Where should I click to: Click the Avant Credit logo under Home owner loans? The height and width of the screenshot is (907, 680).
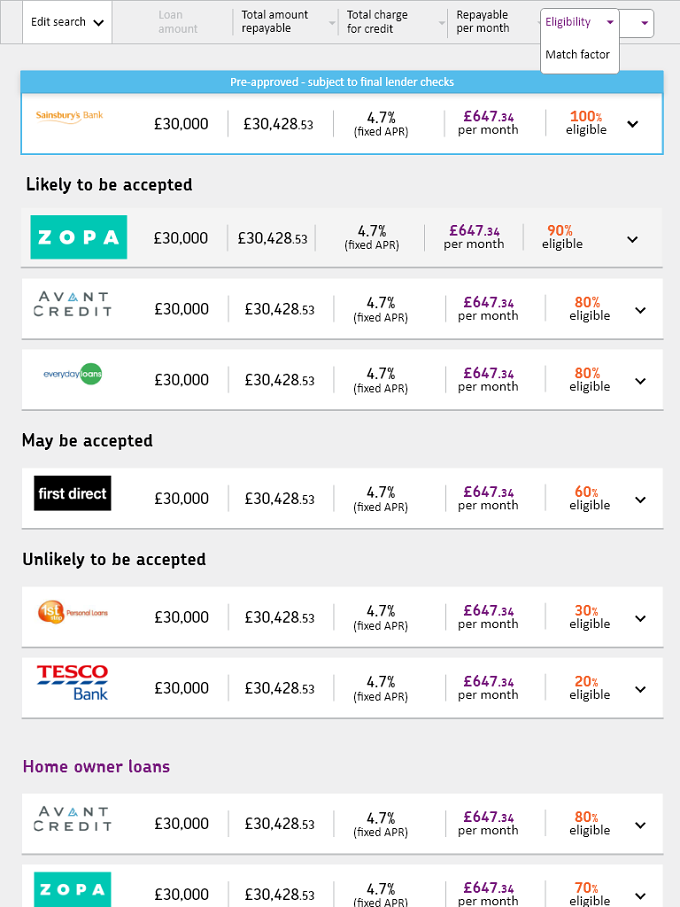[x=72, y=819]
